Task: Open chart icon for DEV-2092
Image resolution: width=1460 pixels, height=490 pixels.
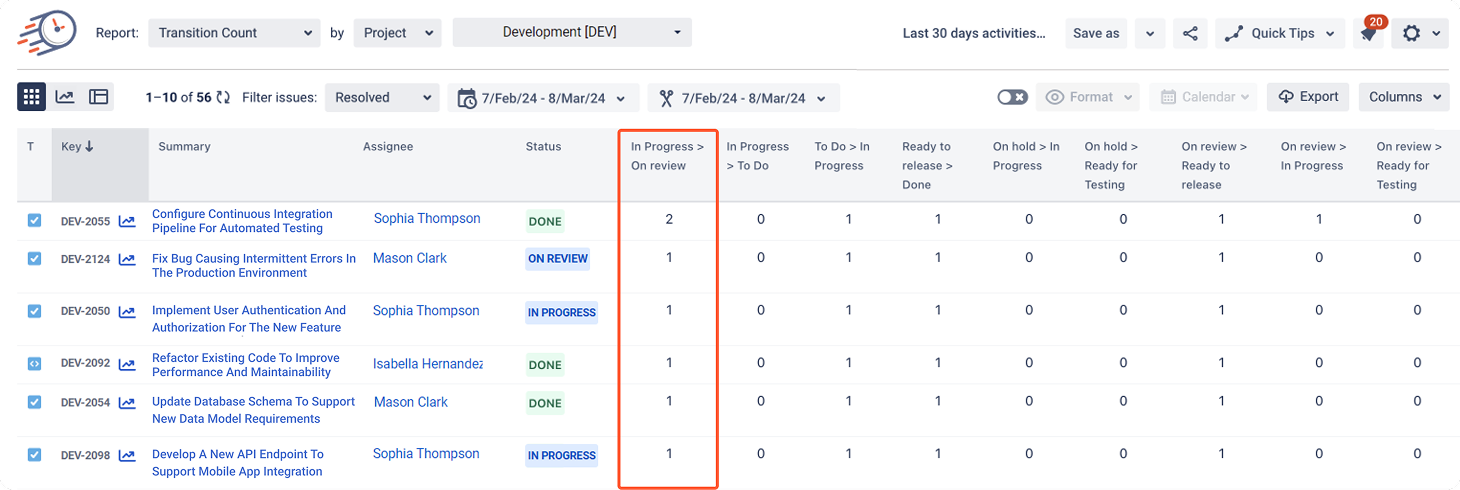Action: click(x=127, y=364)
